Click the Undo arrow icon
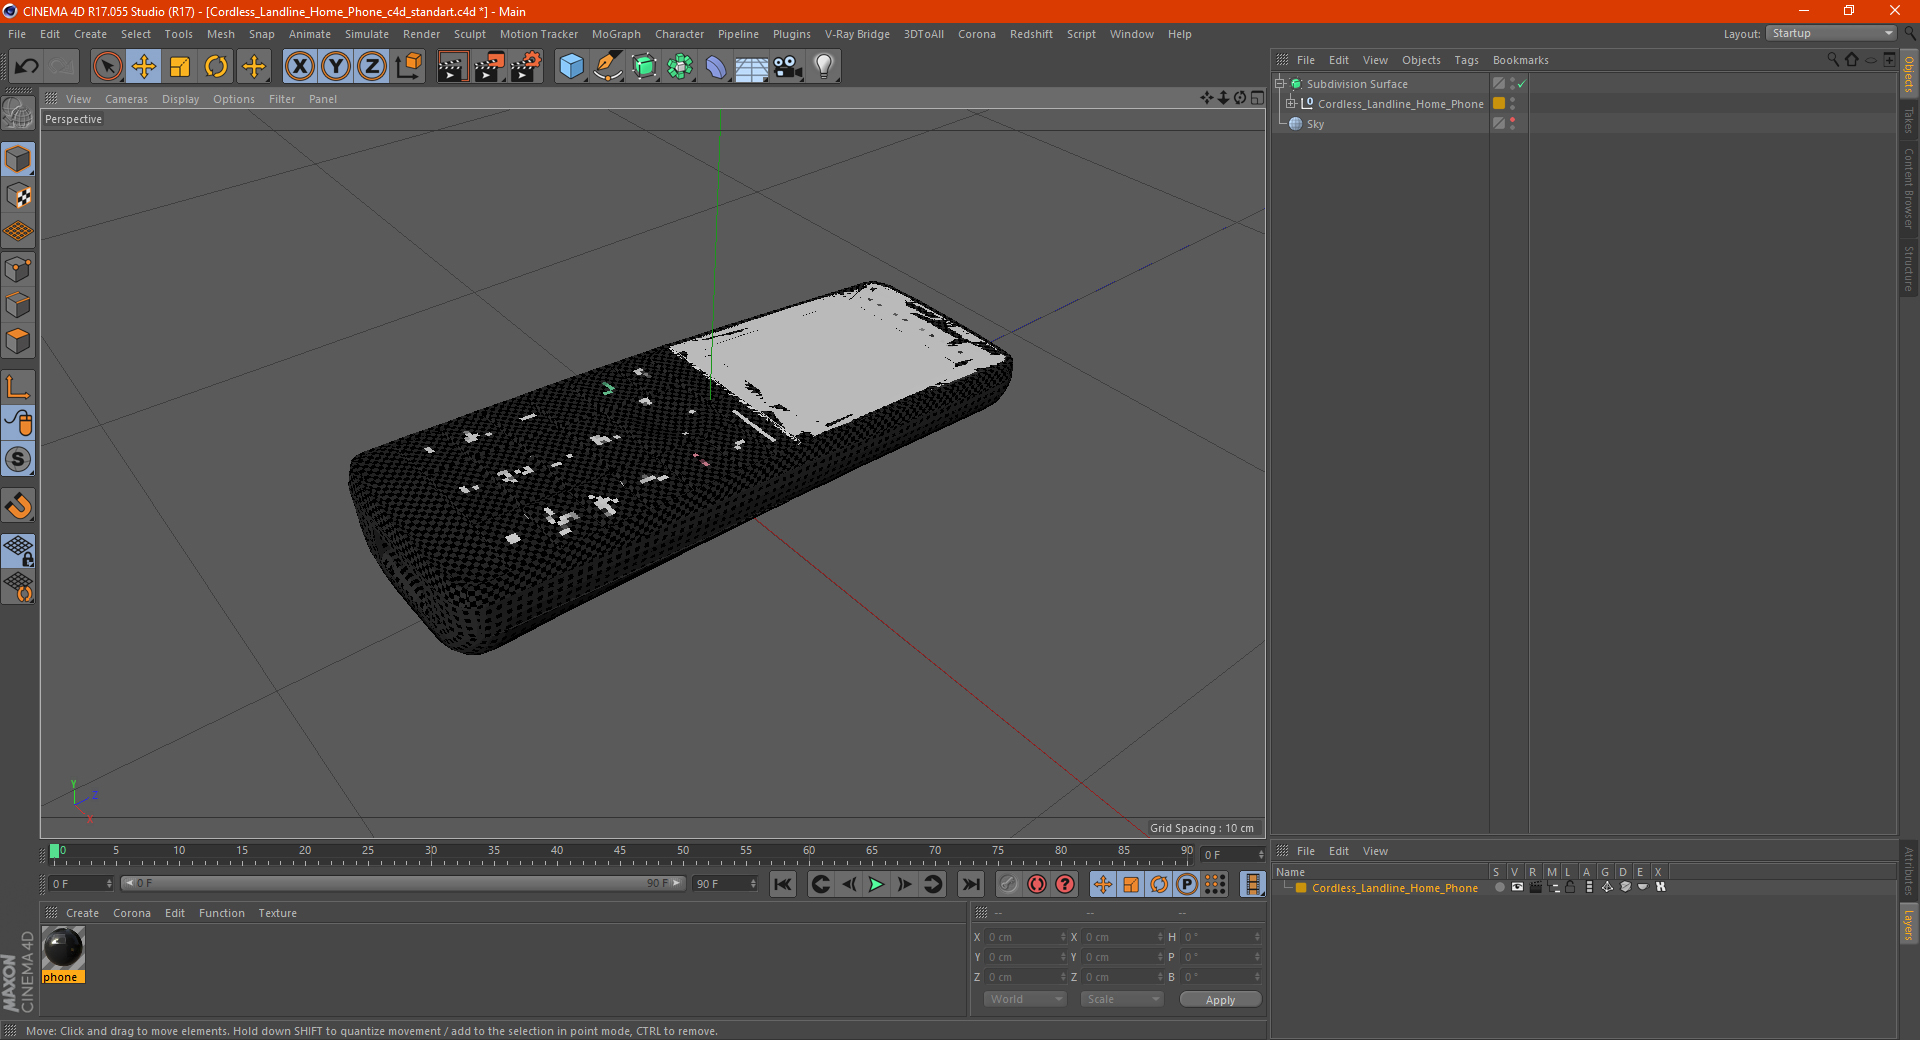 [x=27, y=67]
